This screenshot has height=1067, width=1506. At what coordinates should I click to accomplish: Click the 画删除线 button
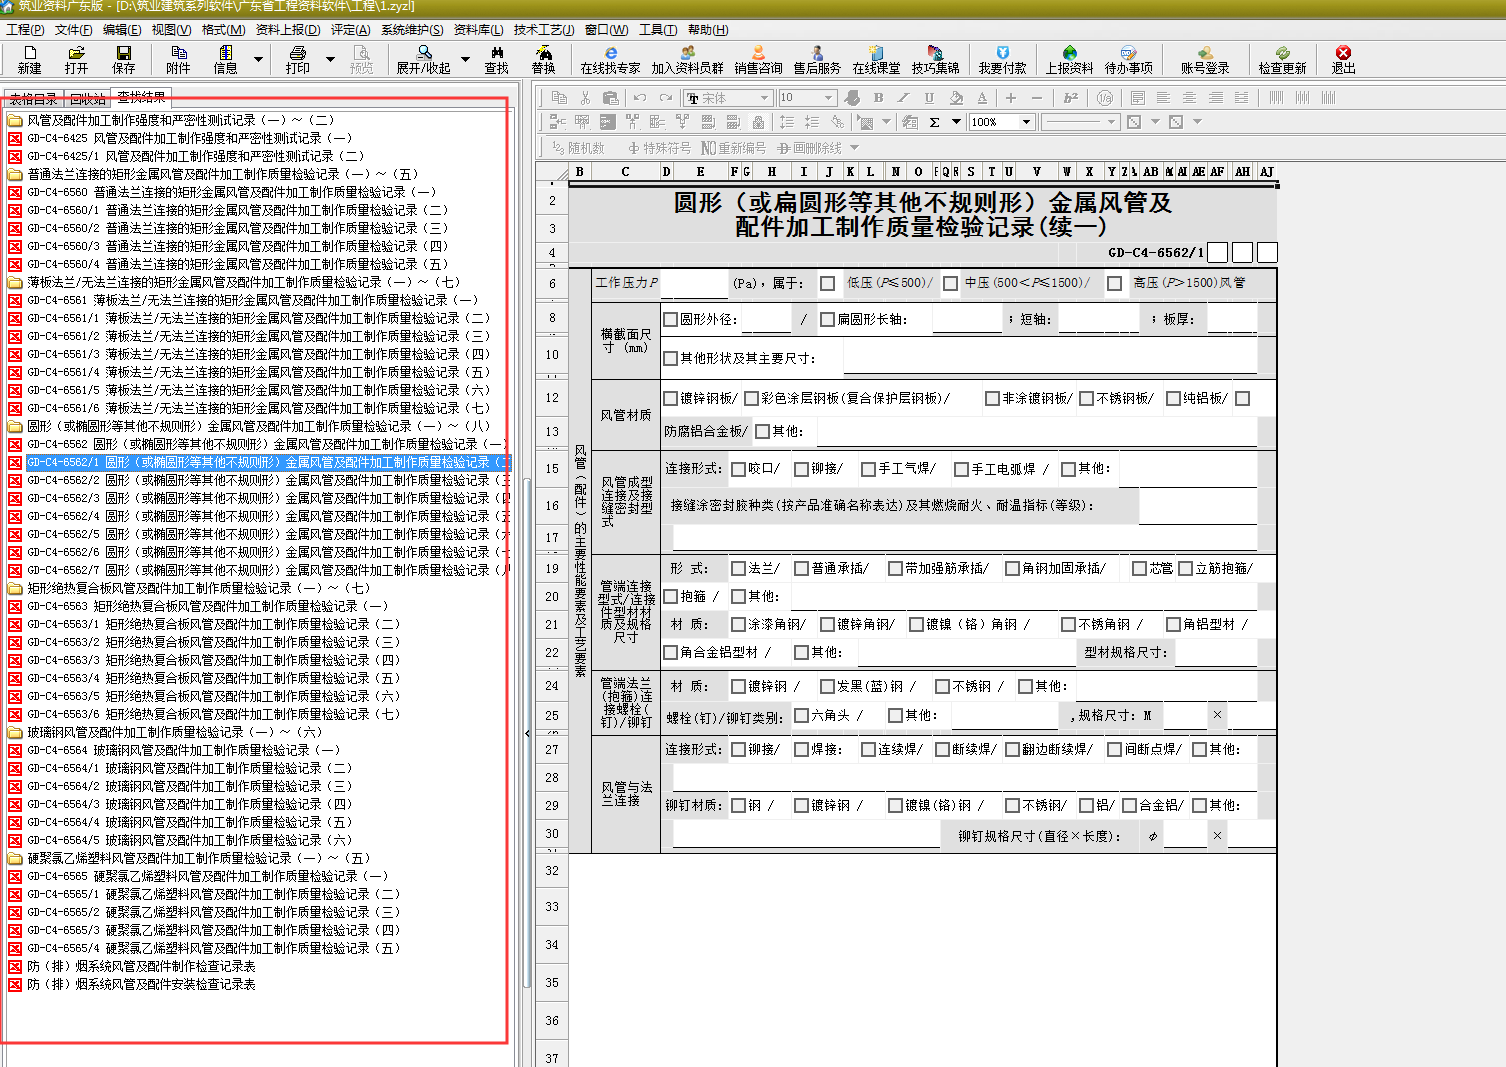click(810, 147)
